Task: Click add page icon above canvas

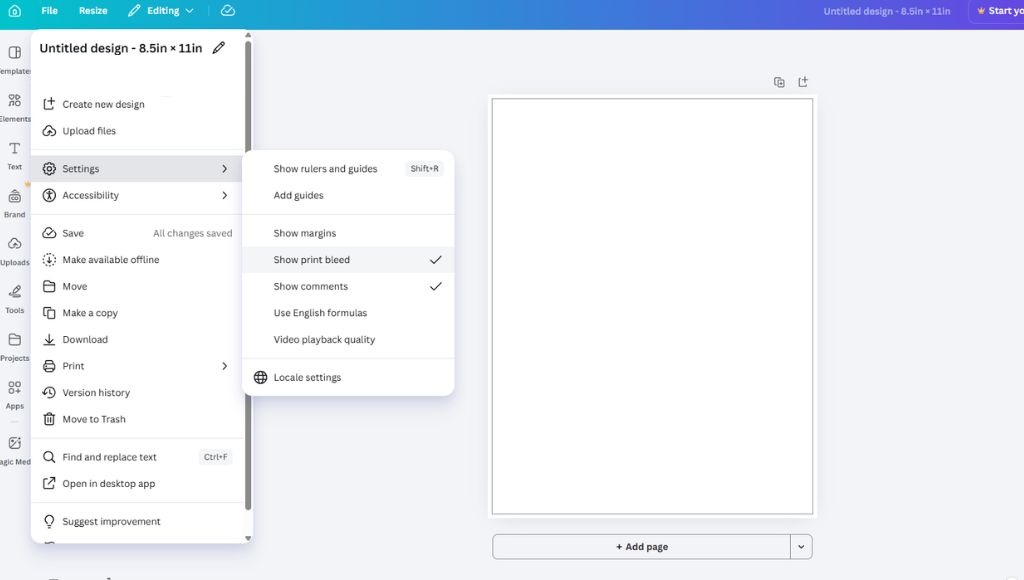Action: point(803,82)
